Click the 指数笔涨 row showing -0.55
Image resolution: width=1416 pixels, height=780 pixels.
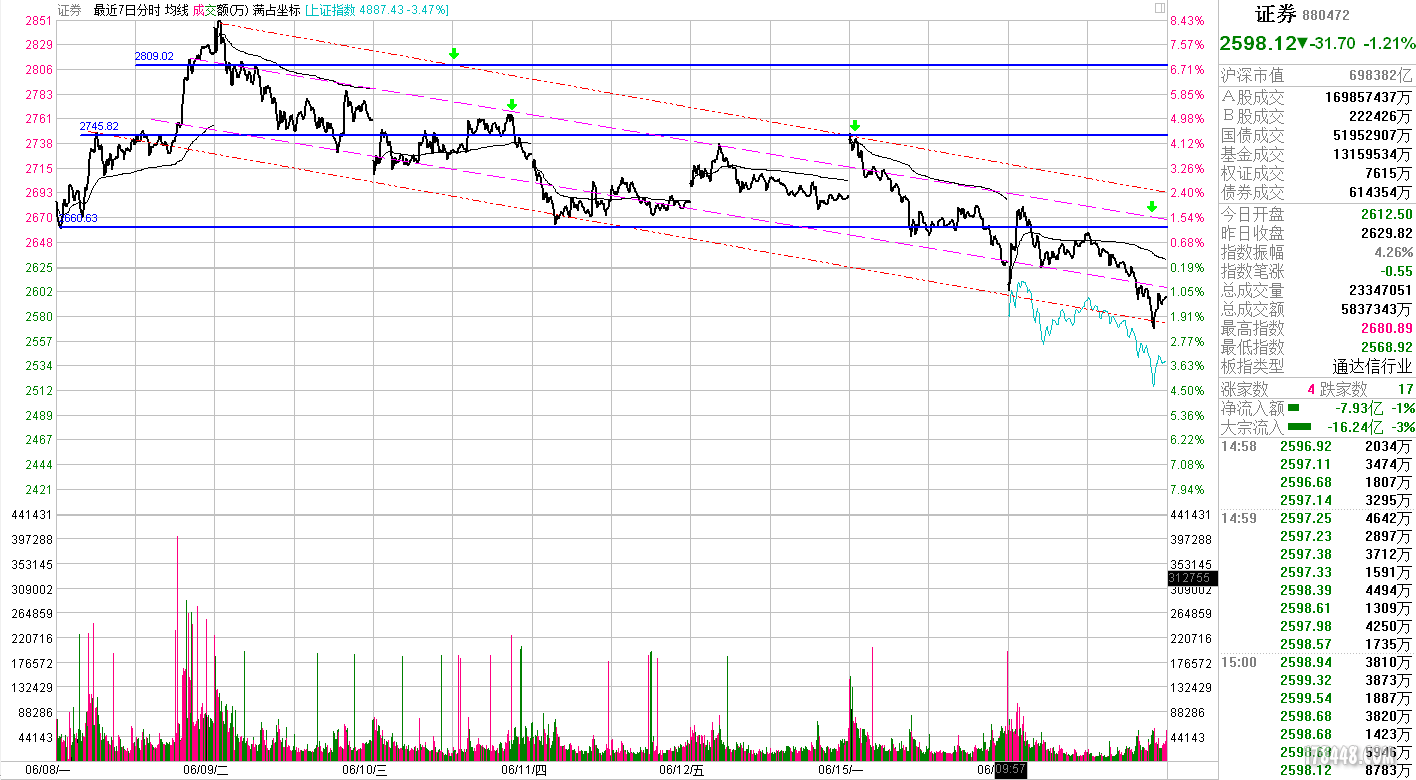click(1317, 271)
